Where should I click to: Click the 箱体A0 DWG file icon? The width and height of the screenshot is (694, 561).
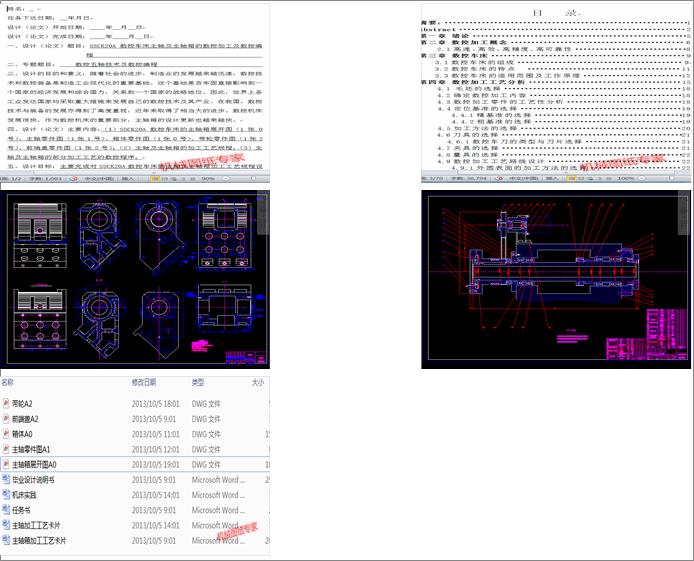tap(6, 434)
